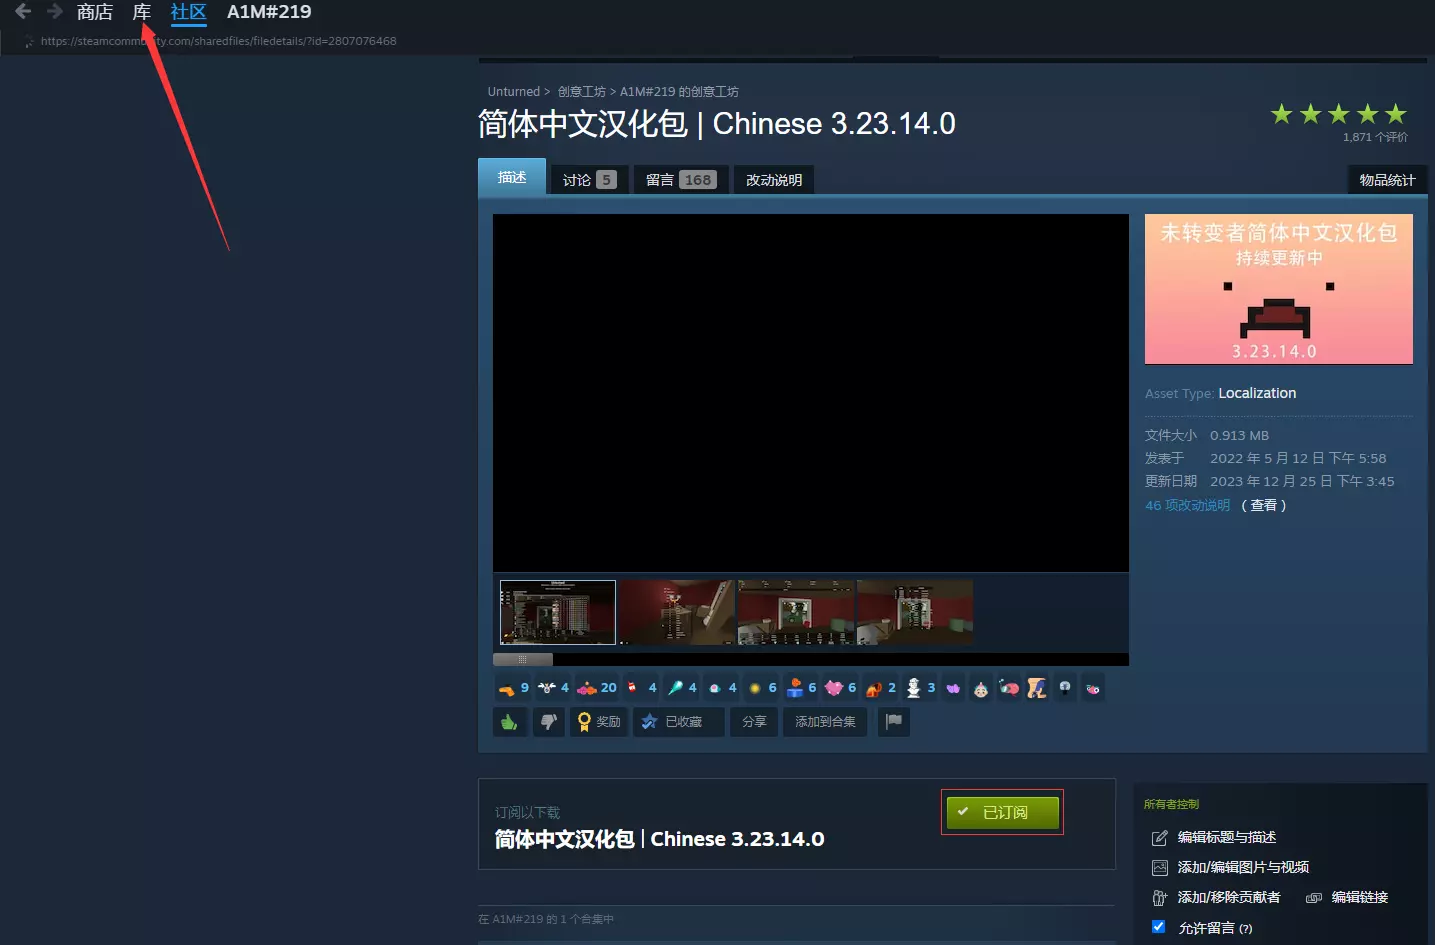The height and width of the screenshot is (945, 1435).
Task: Select the first screenshot thumbnail
Action: pyautogui.click(x=558, y=612)
